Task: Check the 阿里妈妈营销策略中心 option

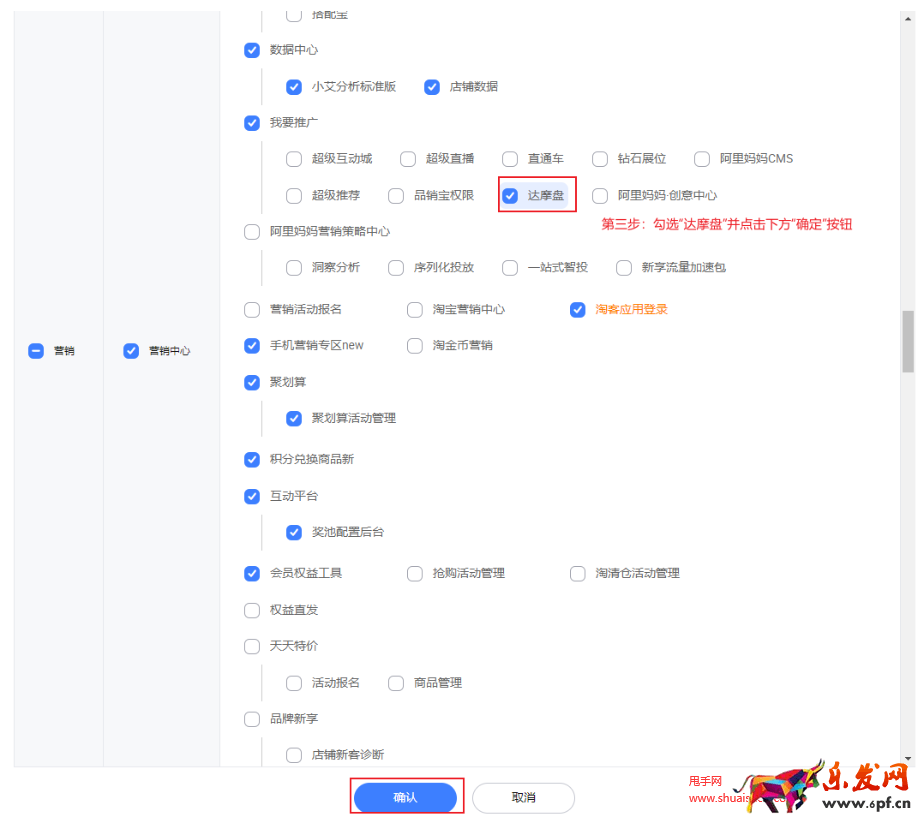Action: 251,231
